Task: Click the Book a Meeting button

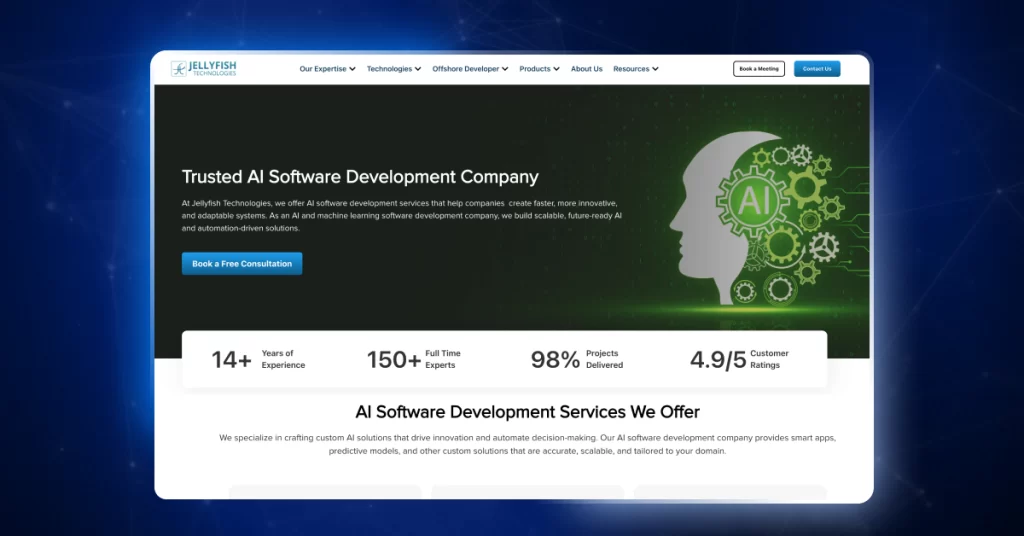Action: coord(759,69)
